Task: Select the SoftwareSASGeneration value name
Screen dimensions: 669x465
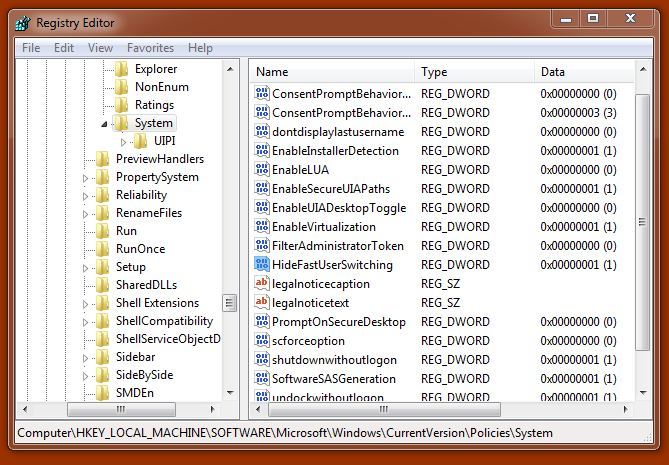Action: (334, 378)
